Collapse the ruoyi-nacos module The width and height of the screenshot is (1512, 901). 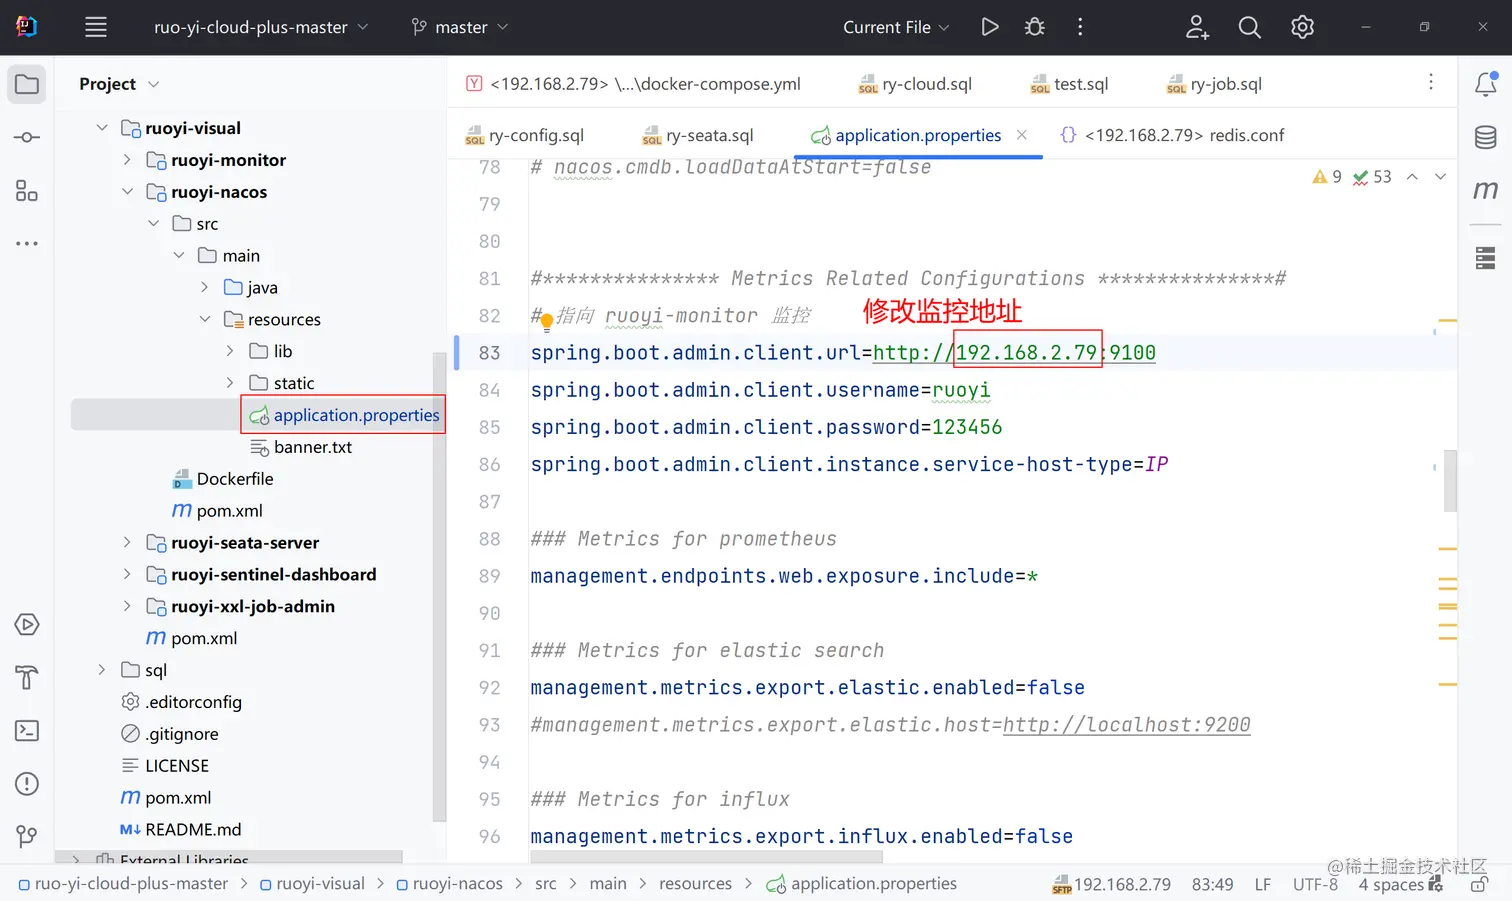coord(127,192)
